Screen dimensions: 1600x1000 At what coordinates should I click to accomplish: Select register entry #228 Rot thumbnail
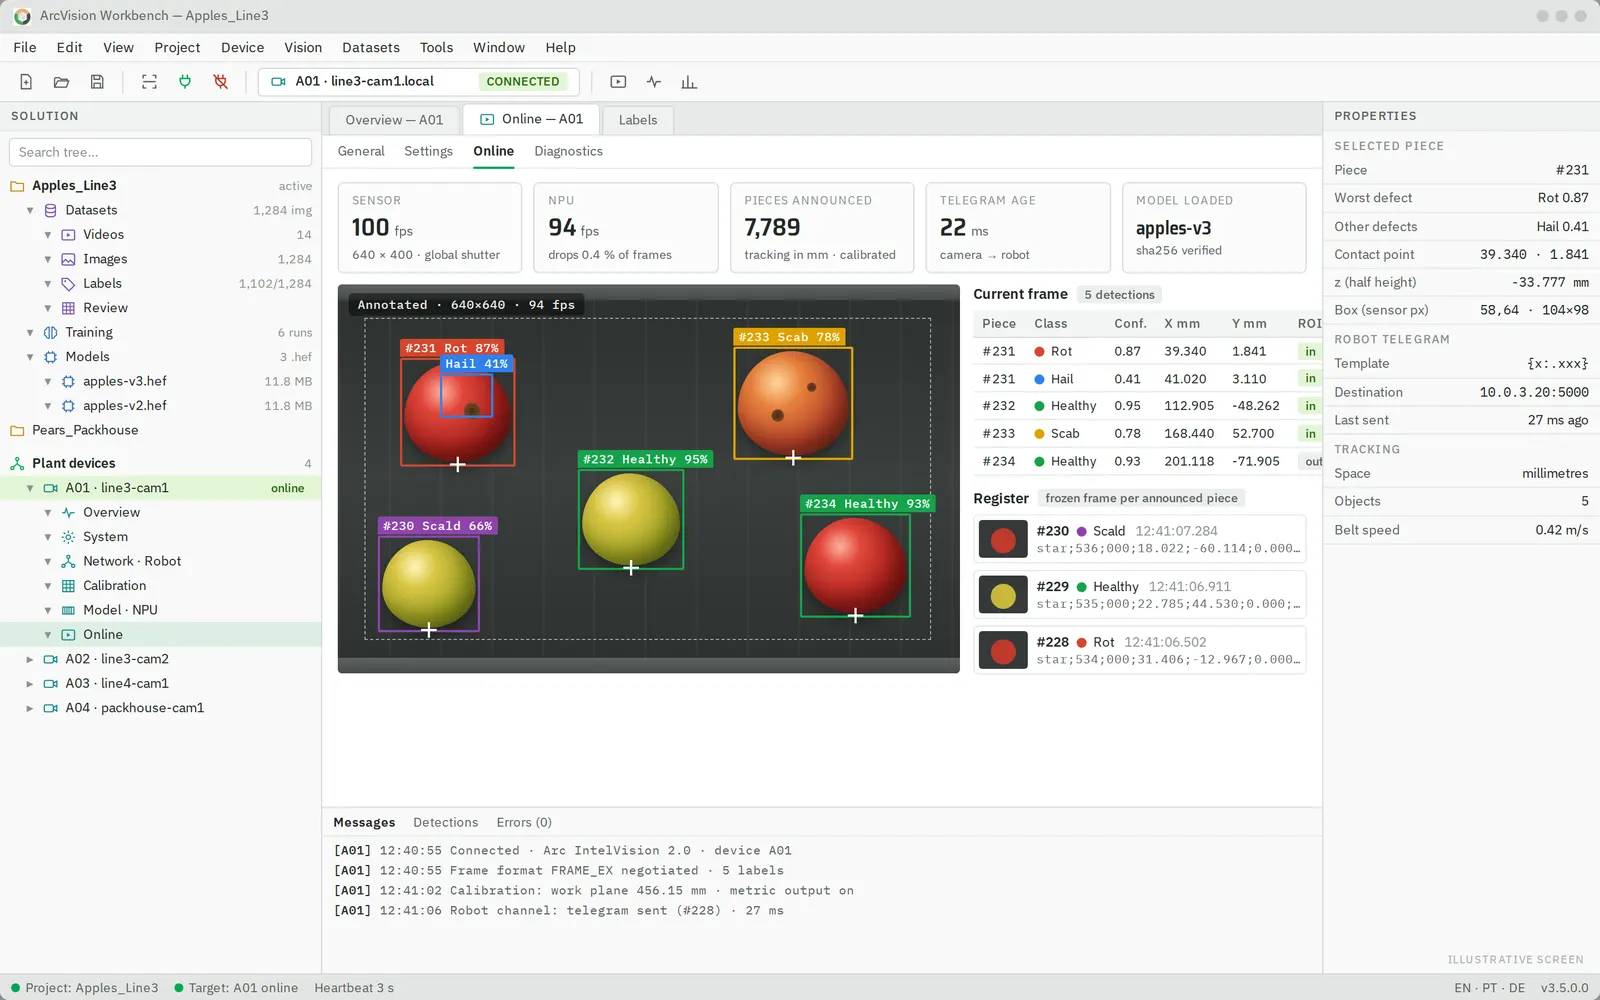1003,651
